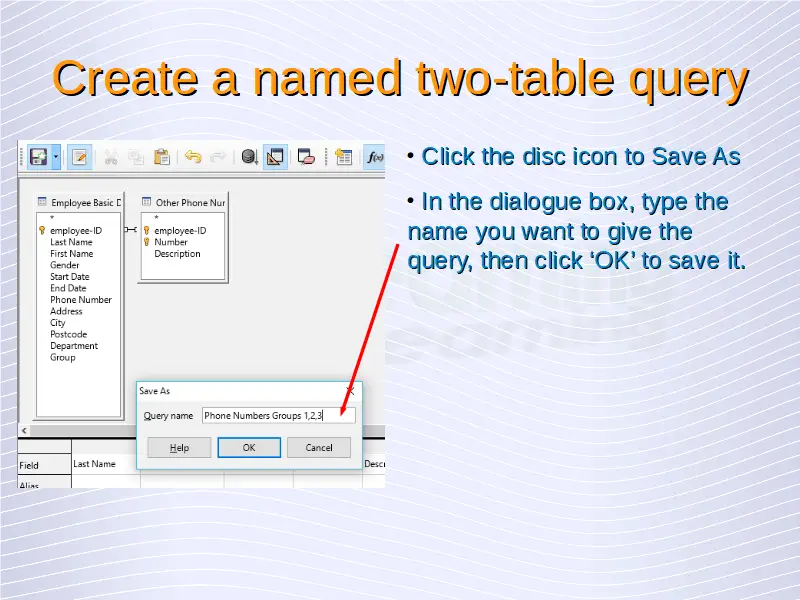Screen dimensions: 800x600
Task: Select the First Name field
Action: click(71, 254)
